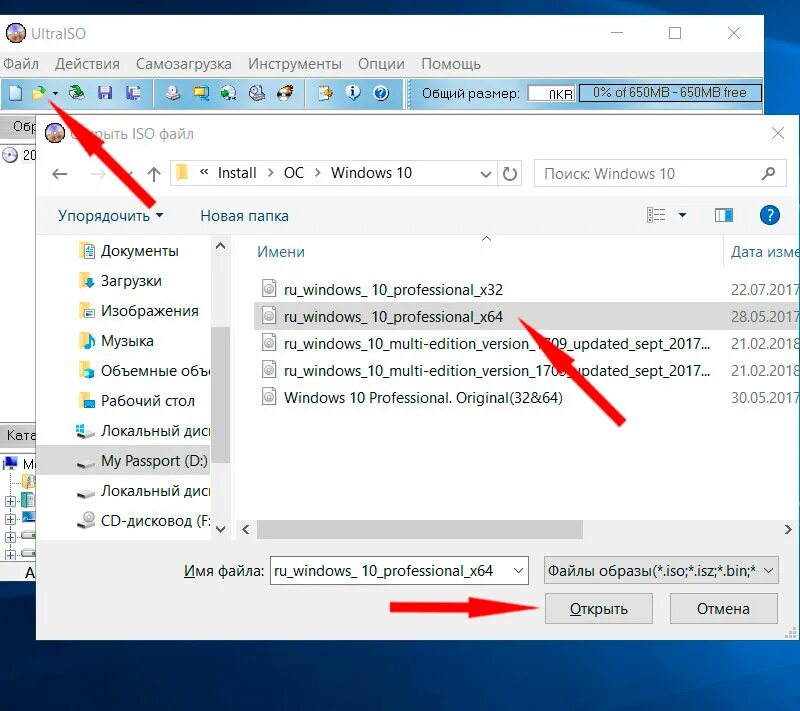Click the file list scroll left arrow
The width and height of the screenshot is (800, 711).
point(246,529)
